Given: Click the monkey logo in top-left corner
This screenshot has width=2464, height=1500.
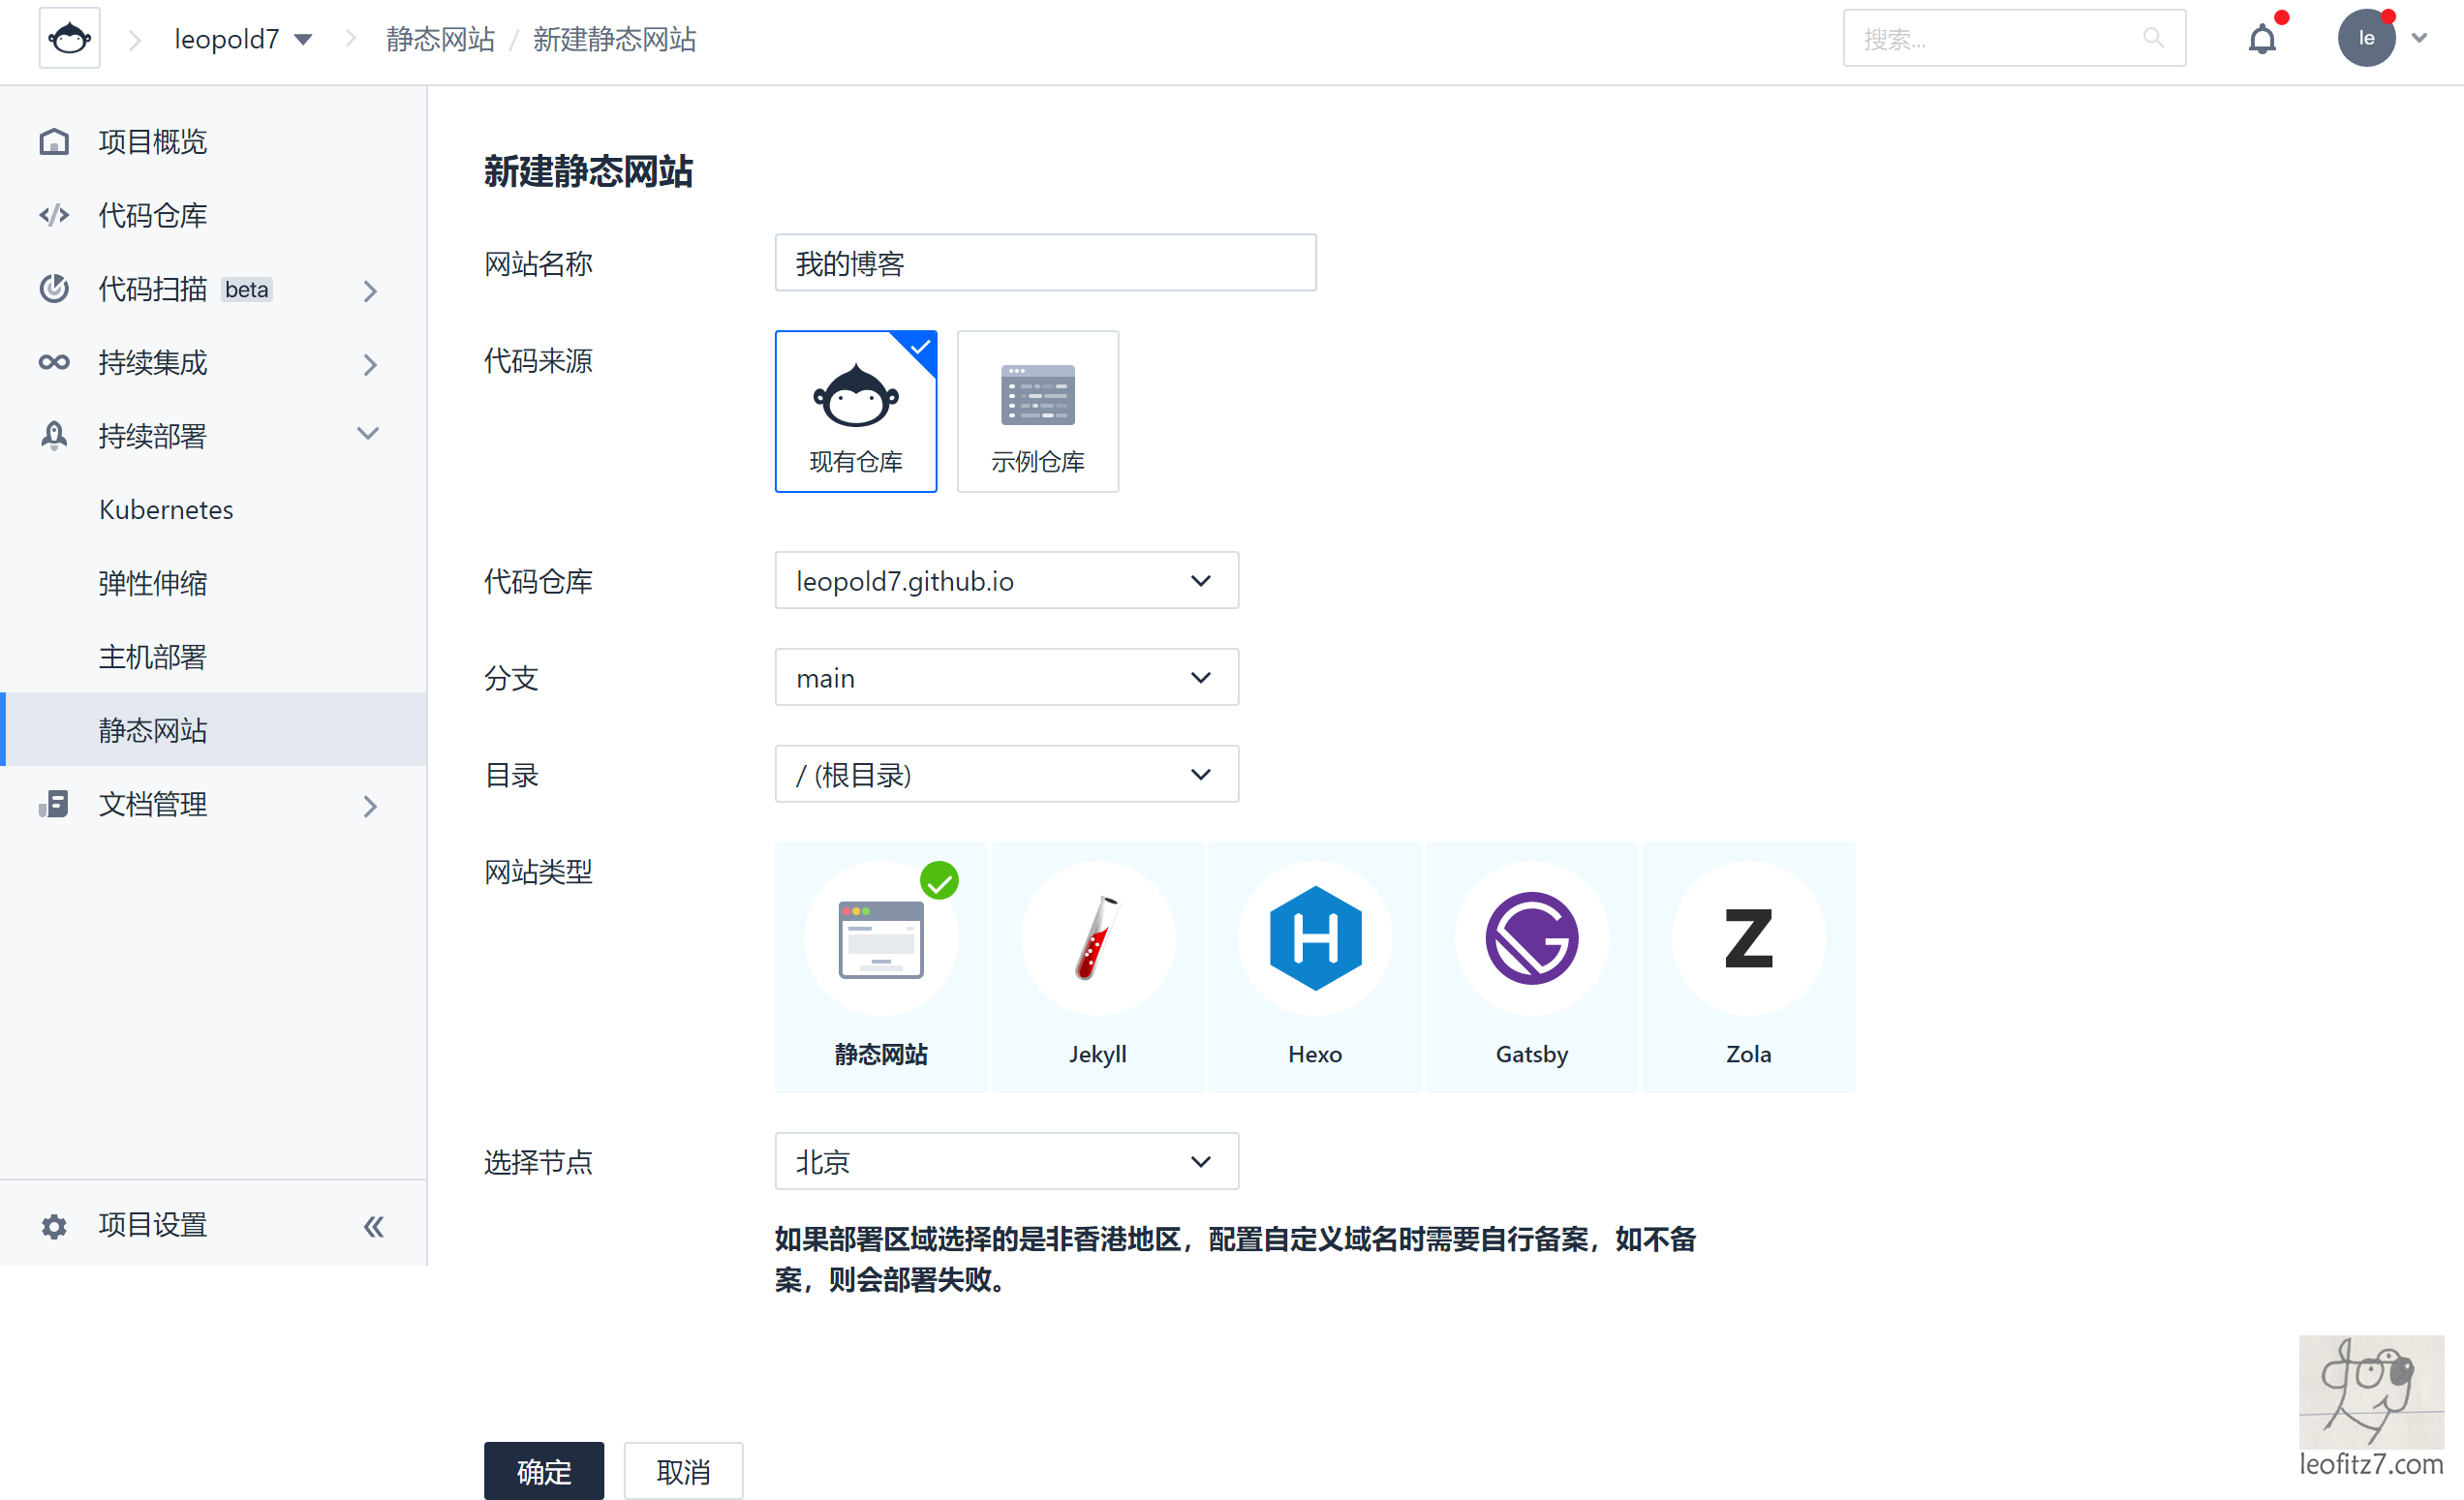Looking at the screenshot, I should [x=69, y=38].
